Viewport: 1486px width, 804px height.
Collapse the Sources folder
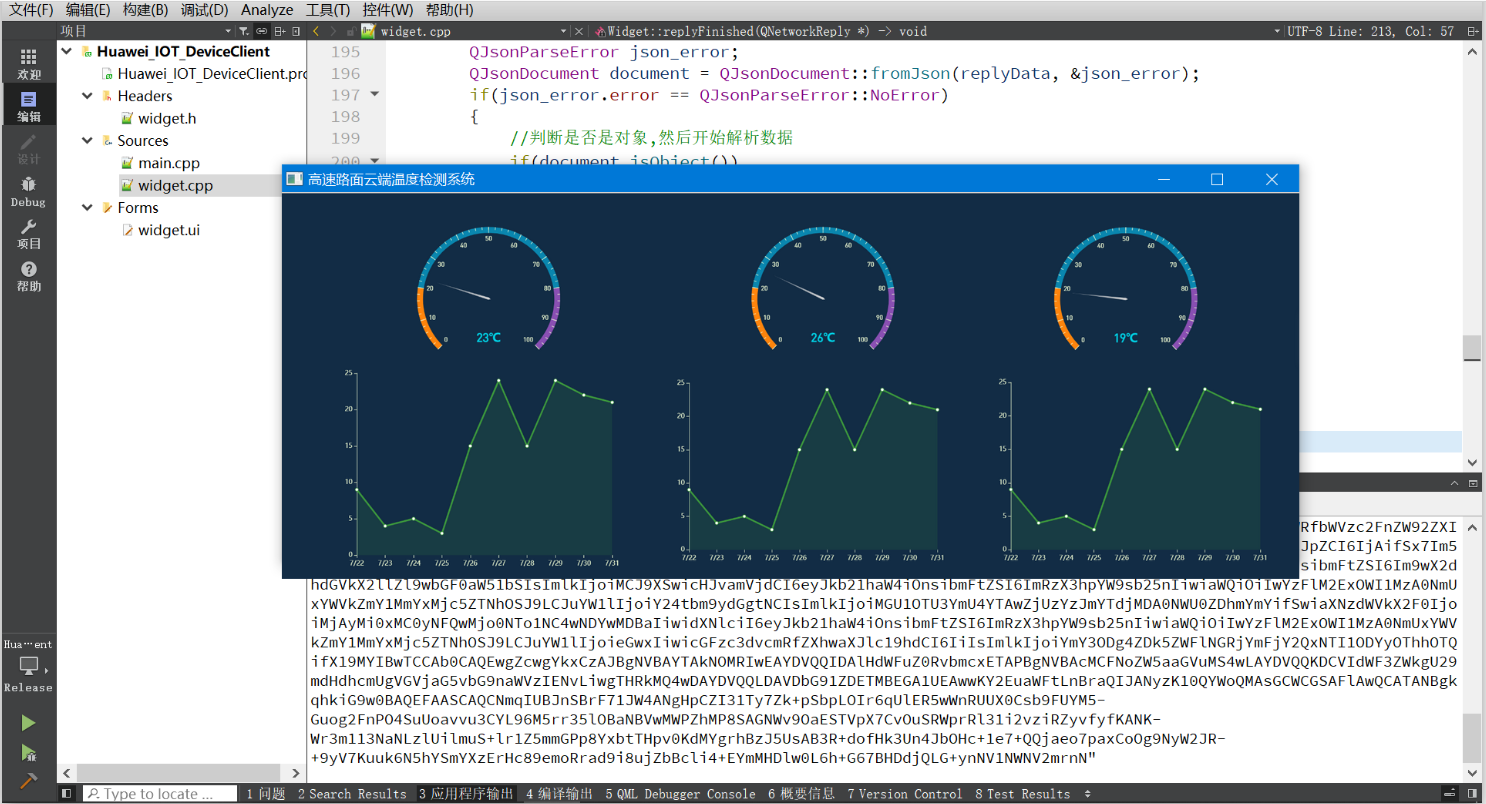click(88, 141)
